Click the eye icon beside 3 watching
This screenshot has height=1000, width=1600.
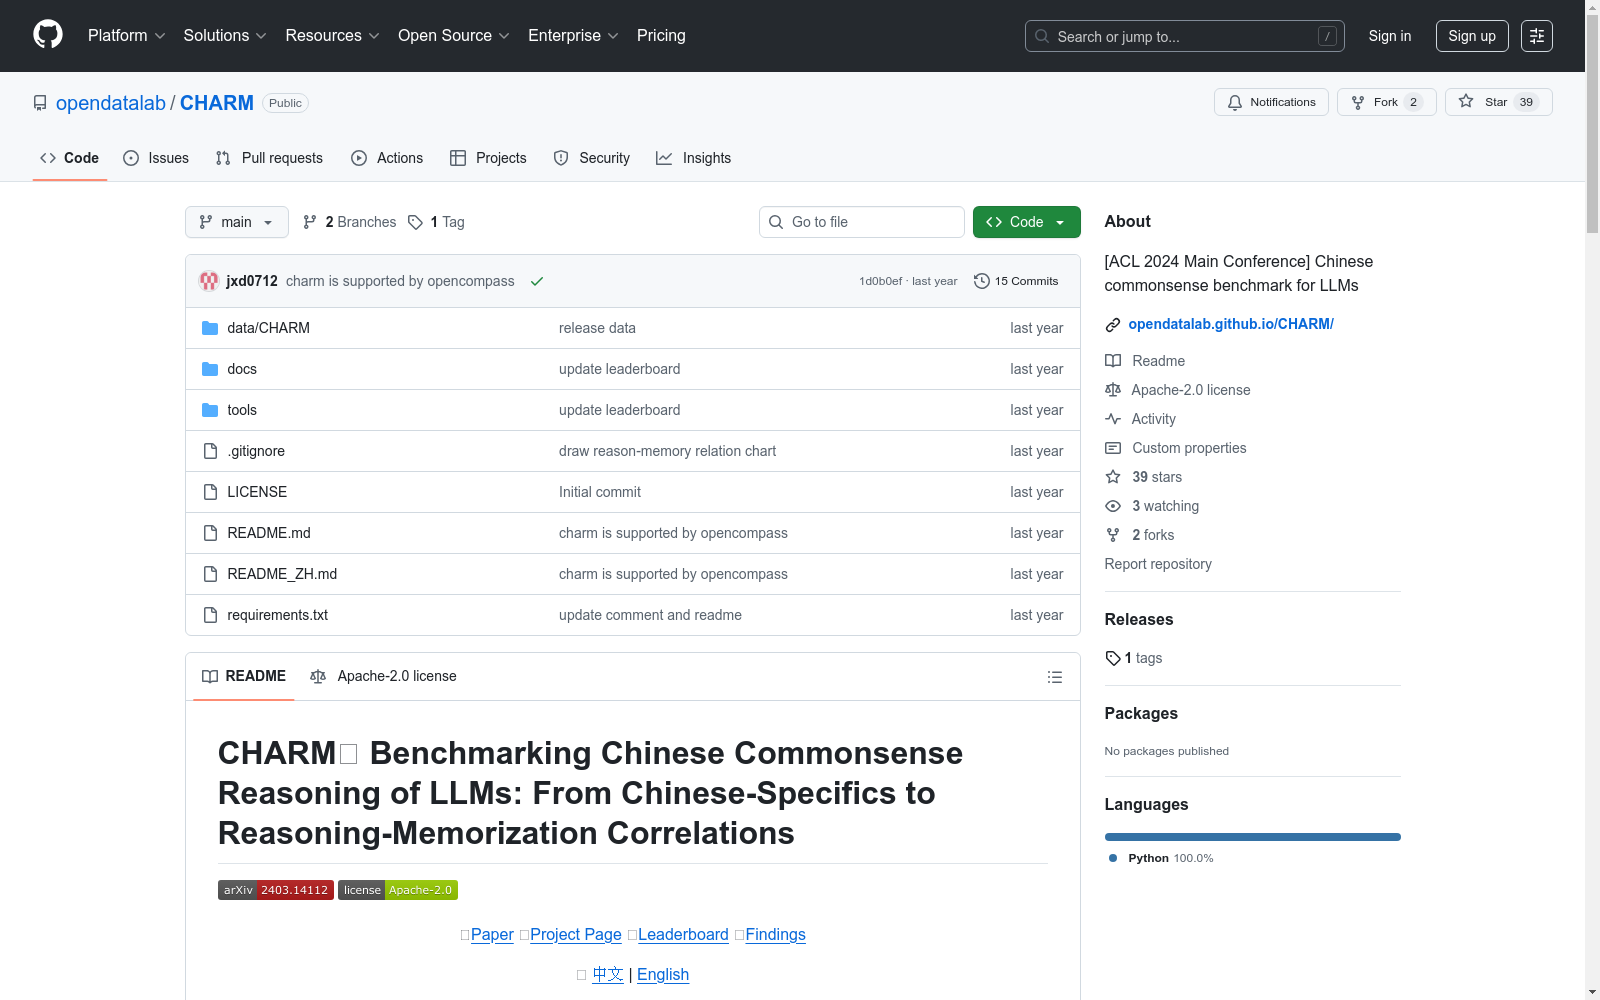1113,506
